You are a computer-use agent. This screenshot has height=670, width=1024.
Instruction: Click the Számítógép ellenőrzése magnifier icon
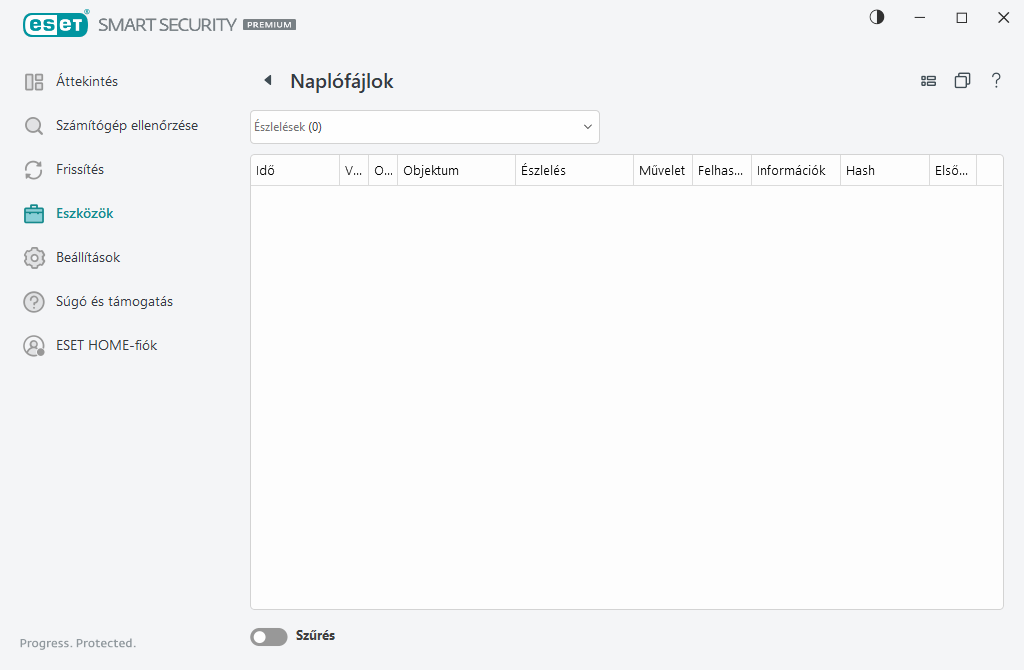[34, 126]
